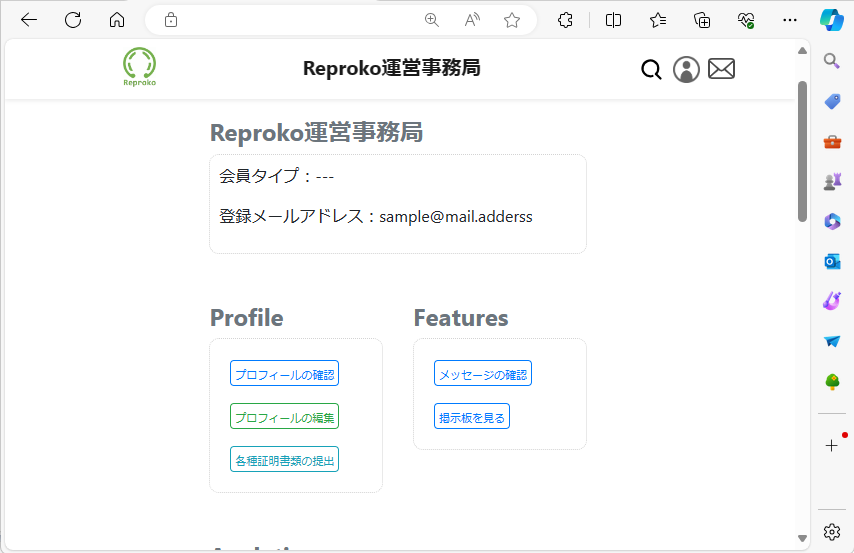The width and height of the screenshot is (854, 553).
Task: Open Outlook from the Edge sidebar
Action: point(832,261)
